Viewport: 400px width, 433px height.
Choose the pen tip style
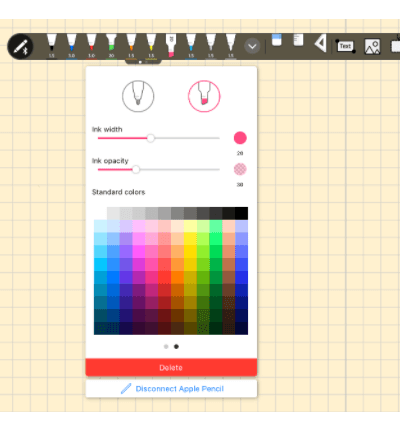(x=138, y=96)
